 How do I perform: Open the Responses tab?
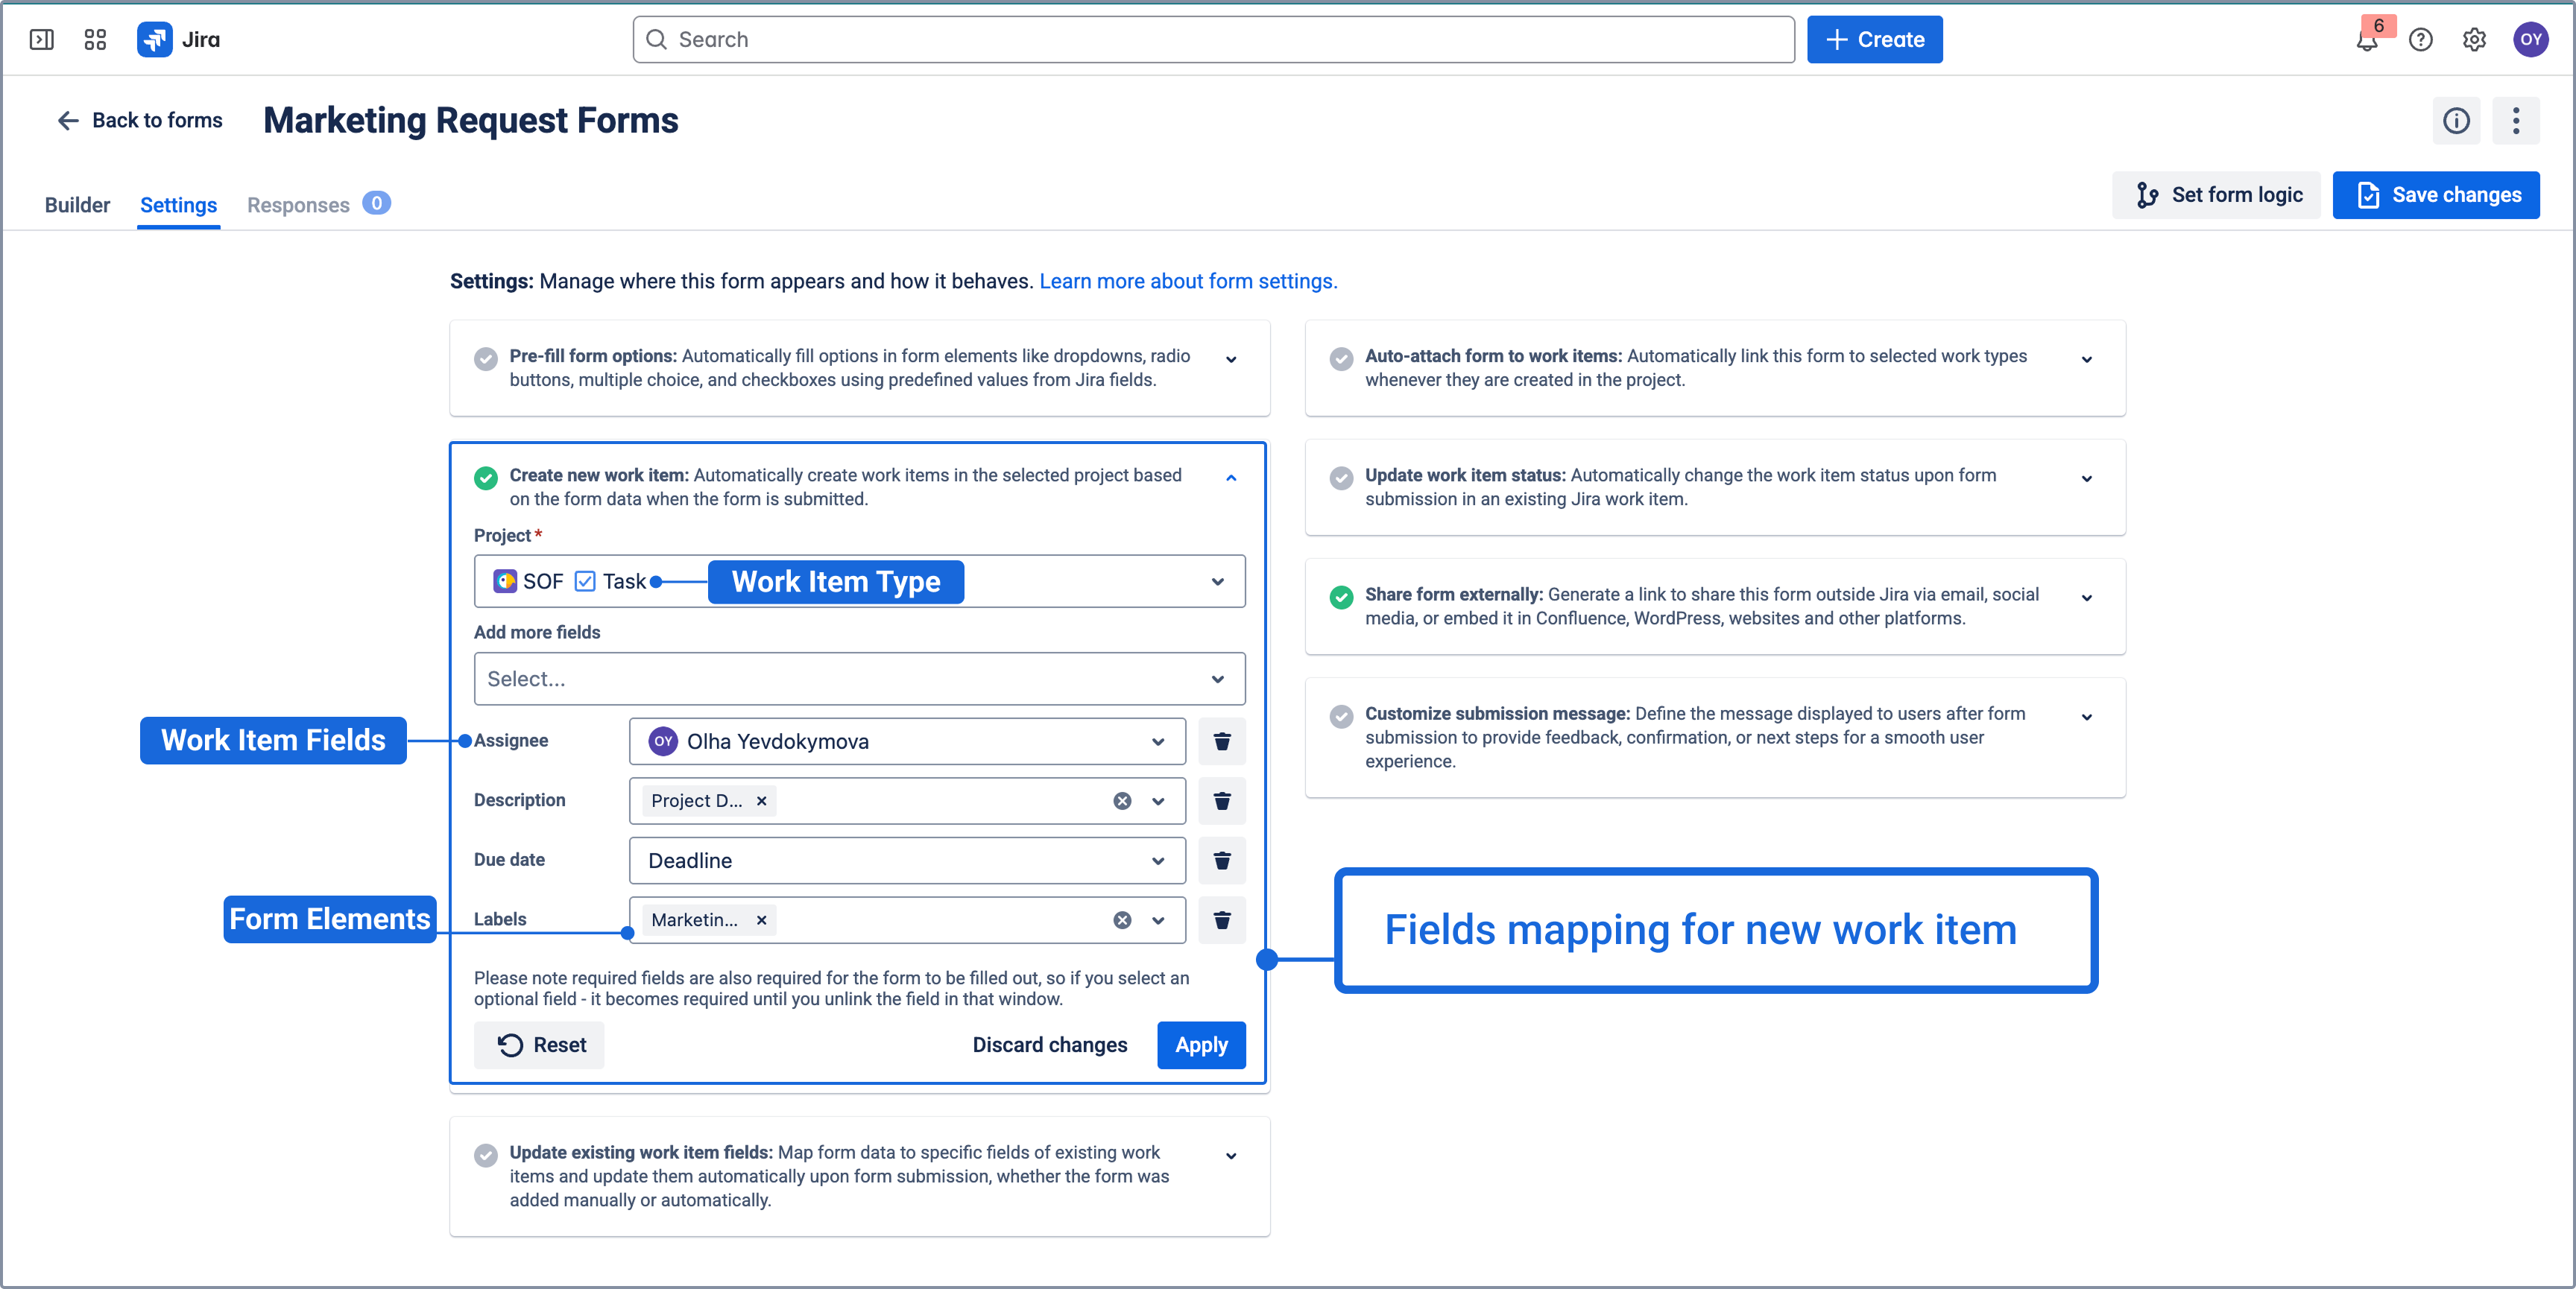pyautogui.click(x=298, y=205)
